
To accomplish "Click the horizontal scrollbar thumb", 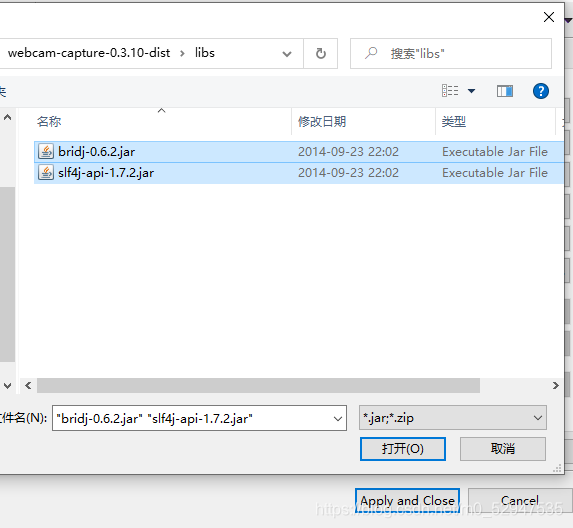I will (x=258, y=385).
